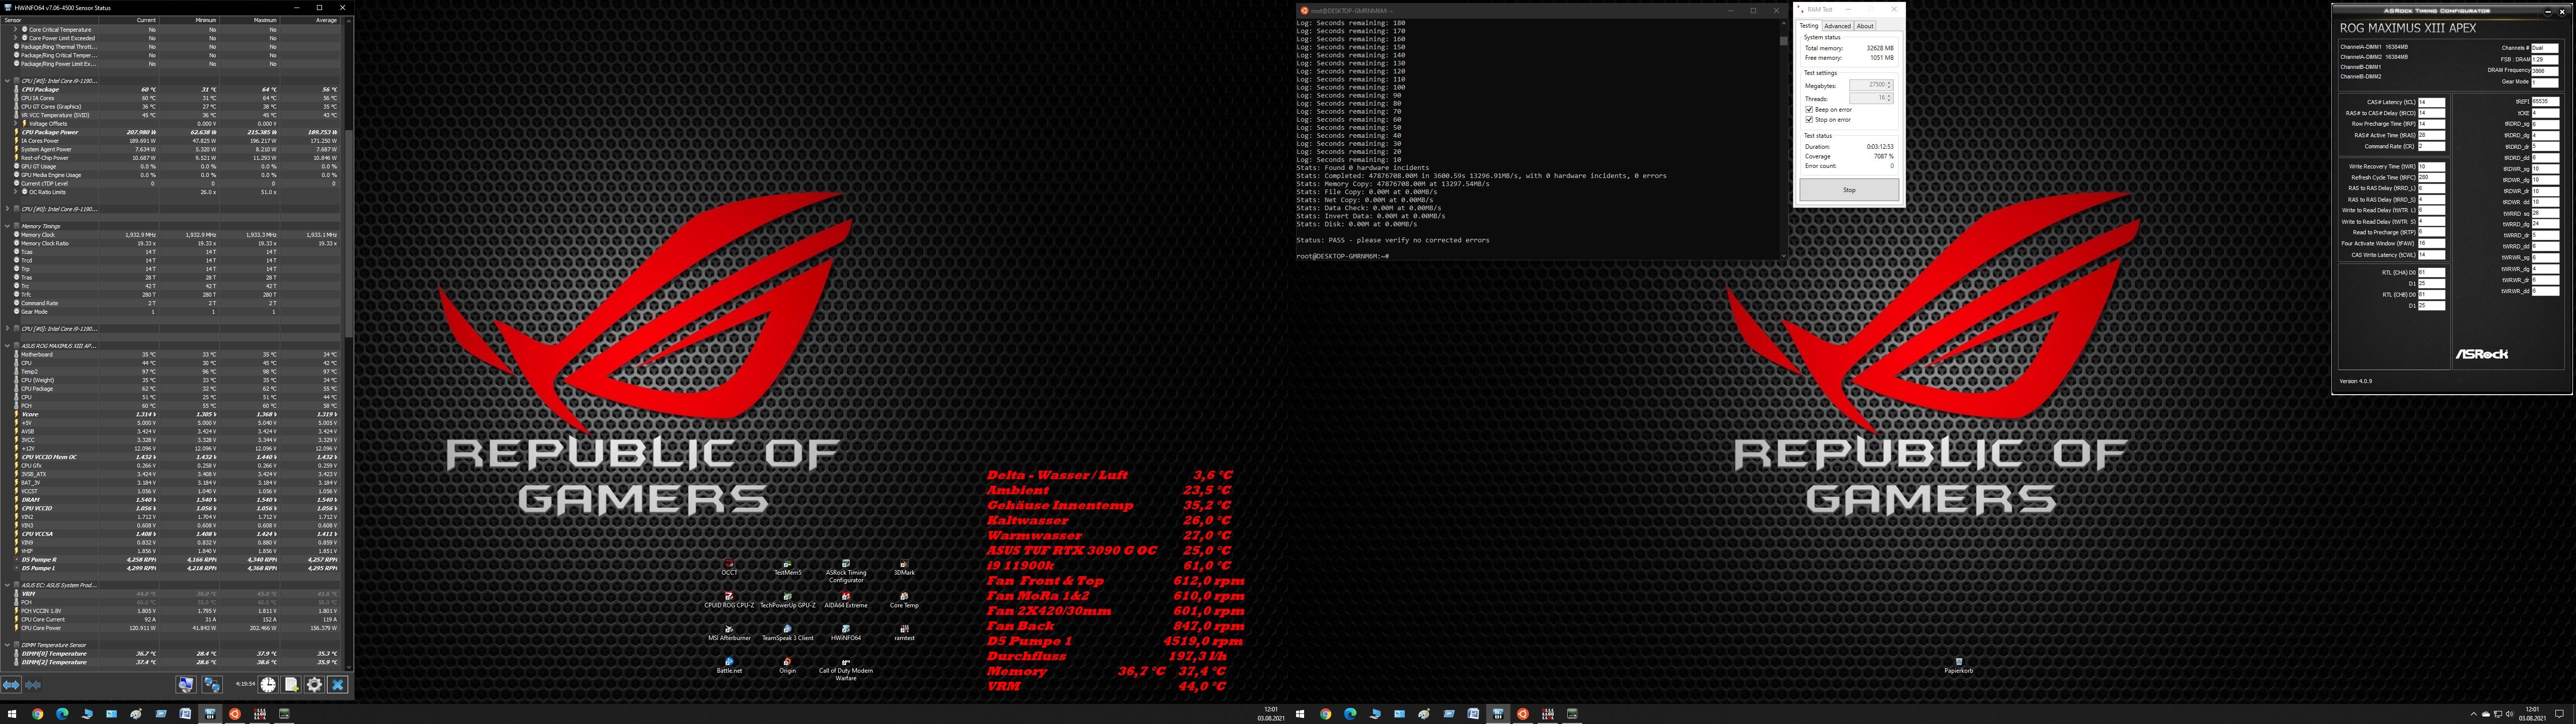2576x724 pixels.
Task: Open volume control in system tray
Action: (x=2509, y=714)
